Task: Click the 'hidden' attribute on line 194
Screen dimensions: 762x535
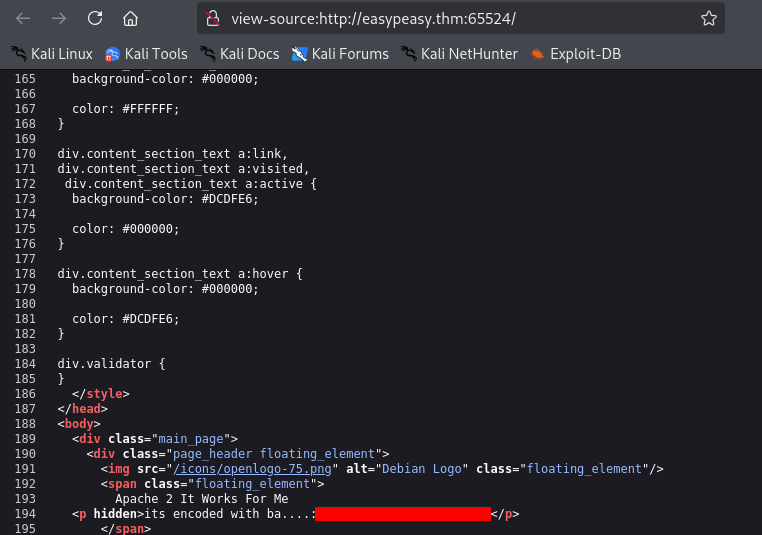Action: click(115, 514)
